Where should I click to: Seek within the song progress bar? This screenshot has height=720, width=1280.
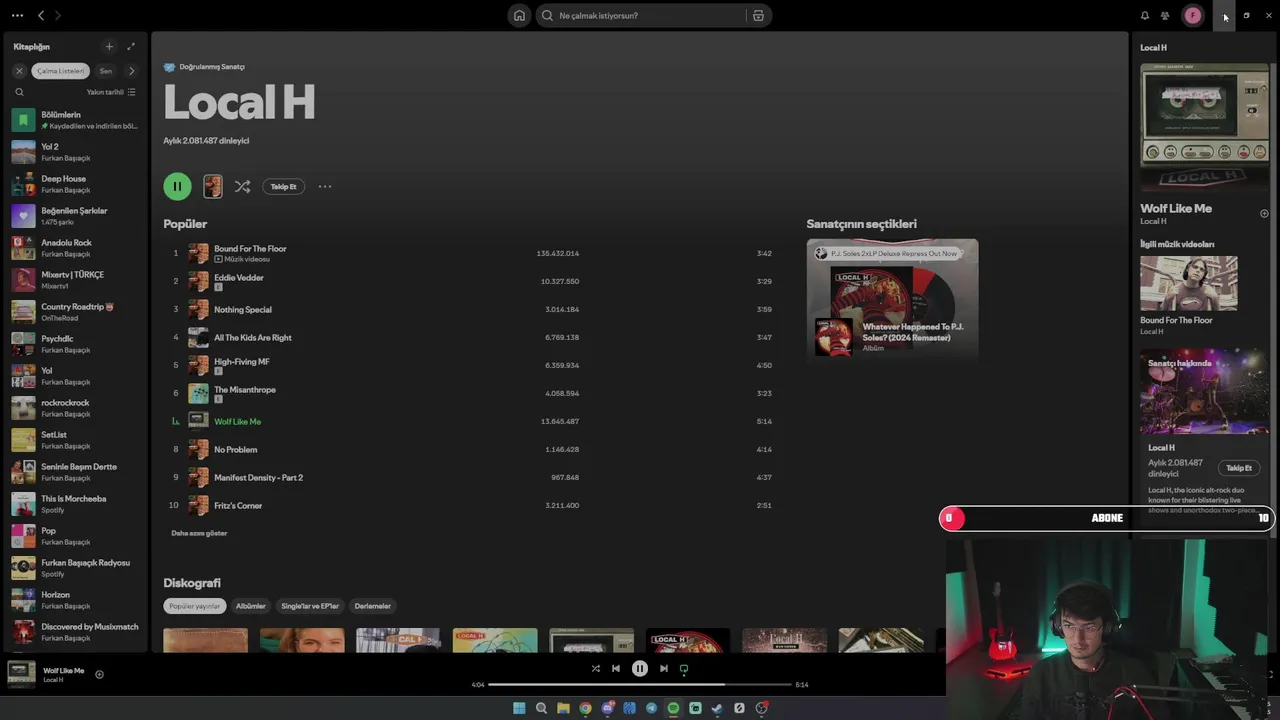(x=639, y=685)
